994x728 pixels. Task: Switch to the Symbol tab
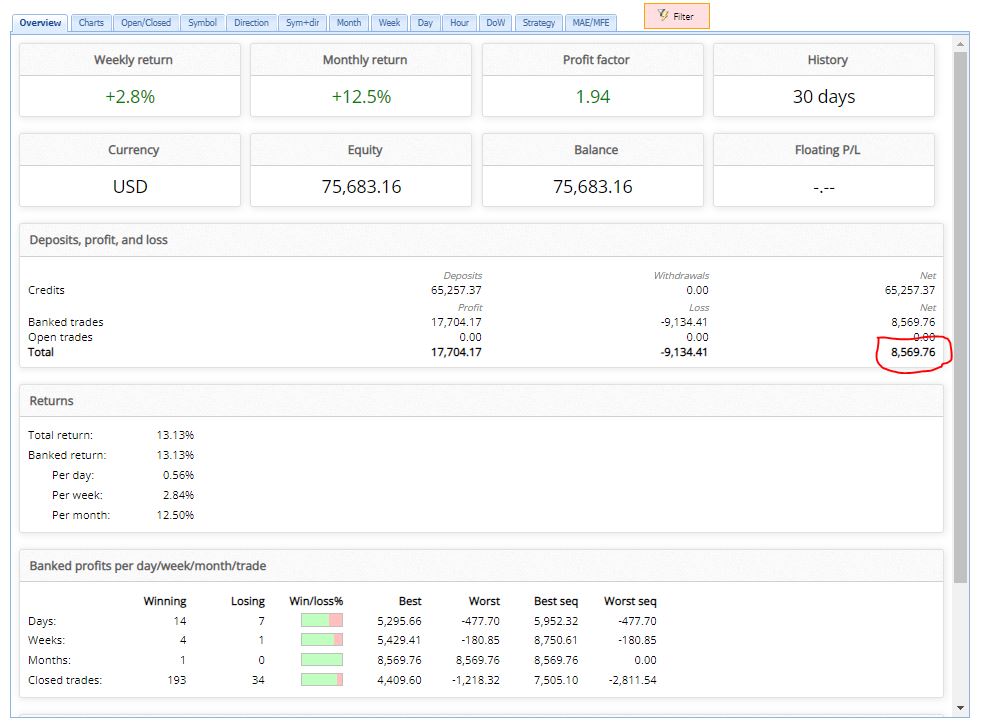pos(202,23)
